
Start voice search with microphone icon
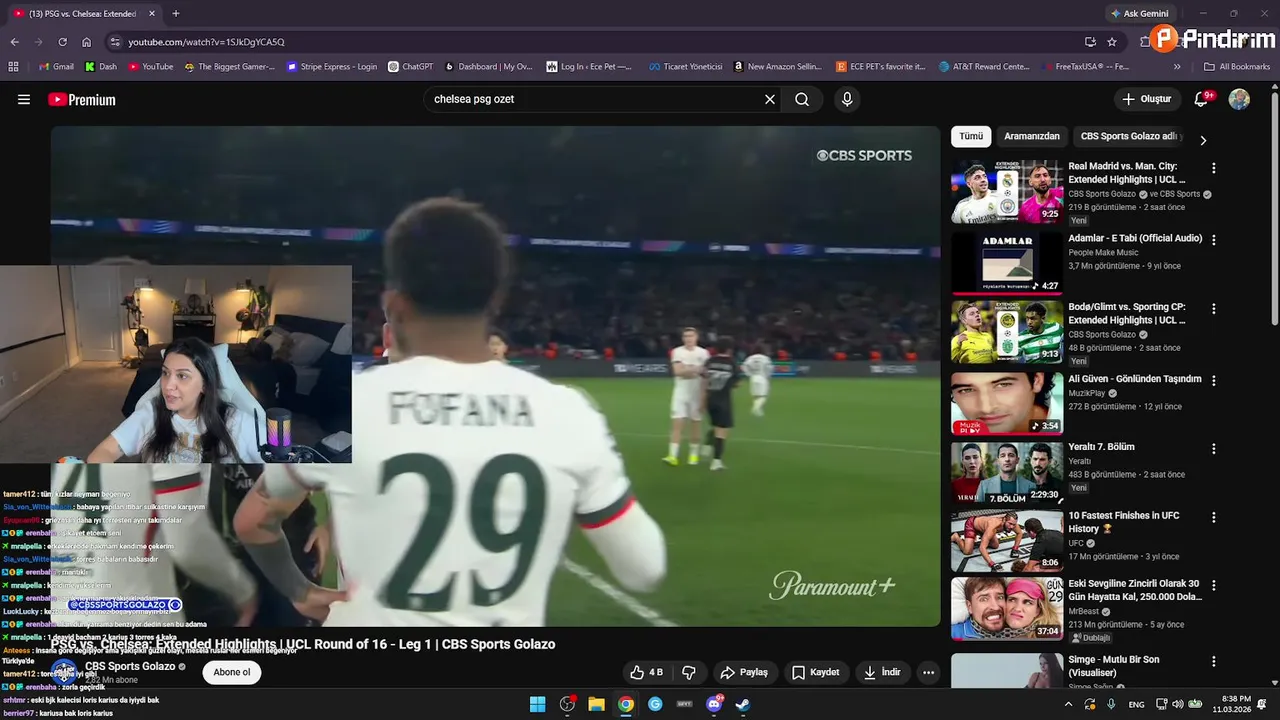[x=847, y=99]
